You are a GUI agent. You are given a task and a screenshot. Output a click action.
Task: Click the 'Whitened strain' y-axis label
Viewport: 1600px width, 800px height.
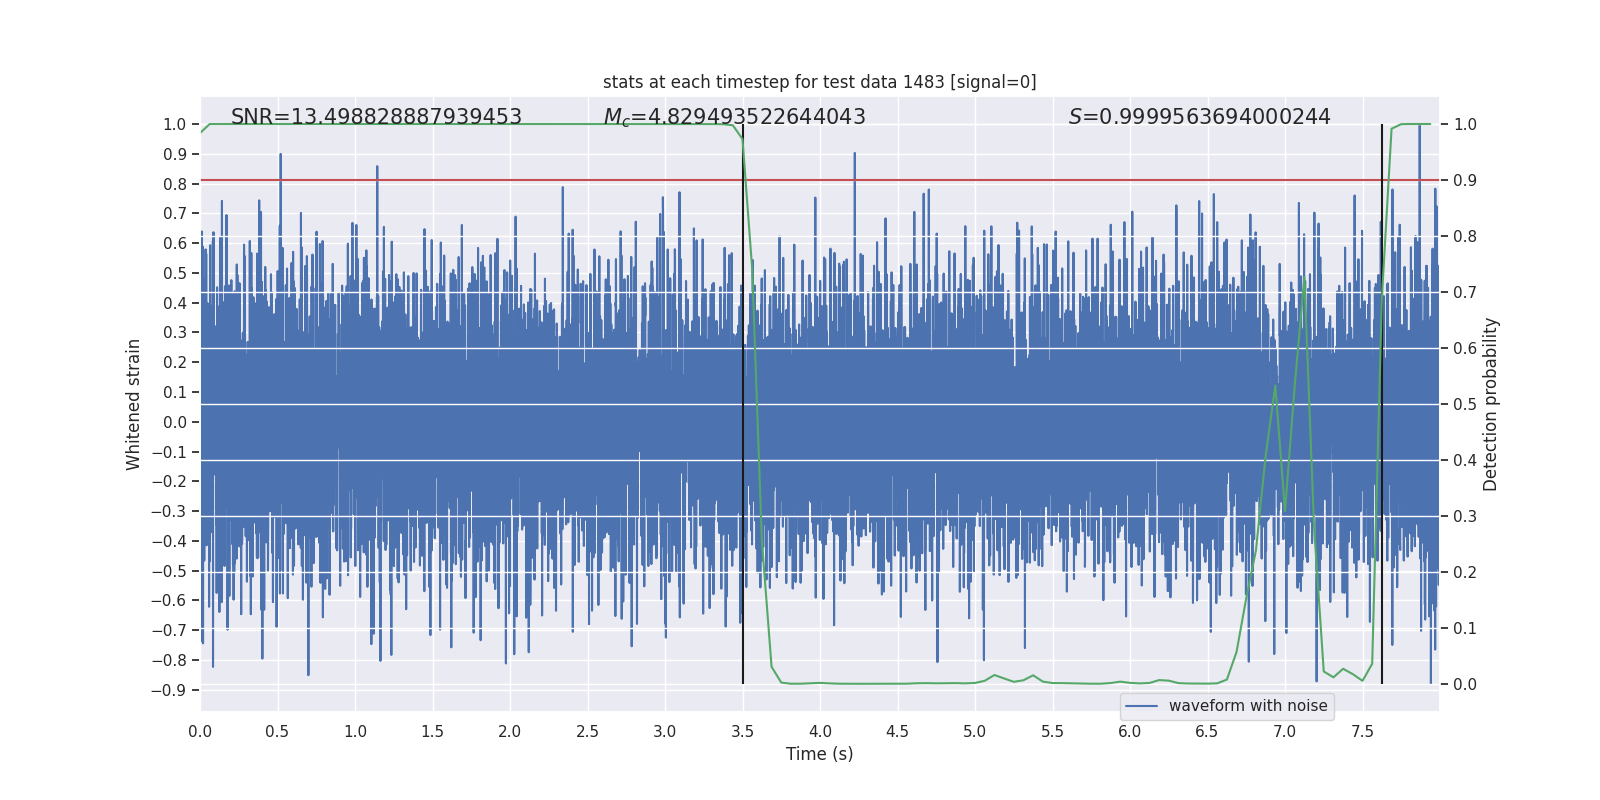134,404
